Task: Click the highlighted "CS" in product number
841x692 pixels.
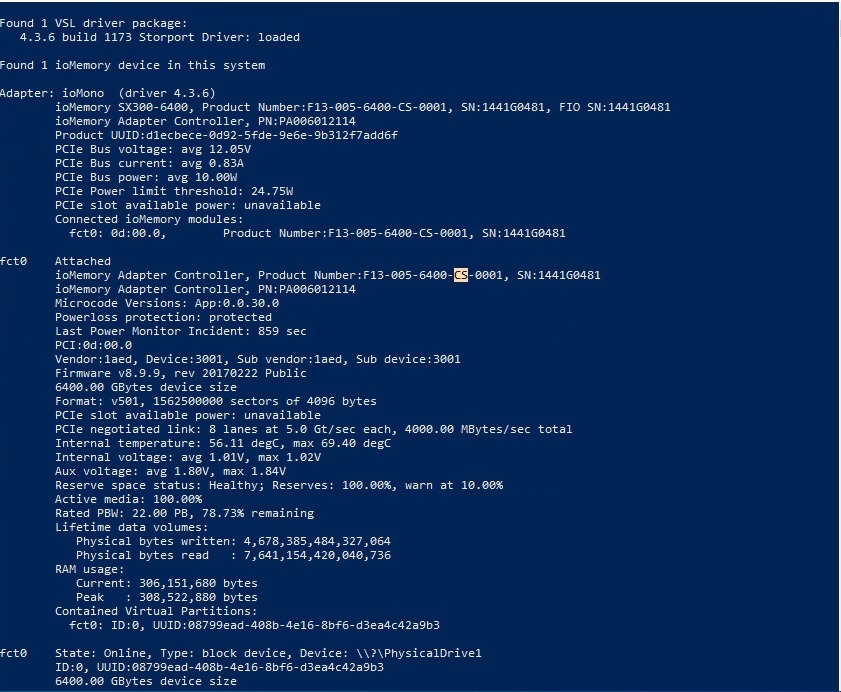Action: point(461,275)
